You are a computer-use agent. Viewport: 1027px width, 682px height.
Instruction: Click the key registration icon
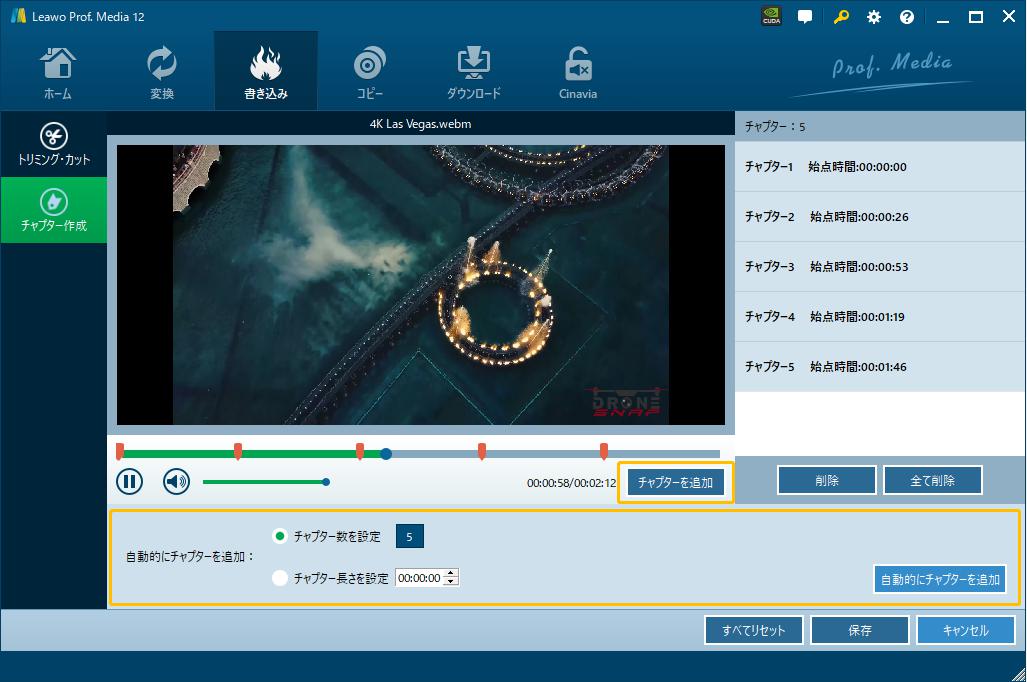[841, 17]
